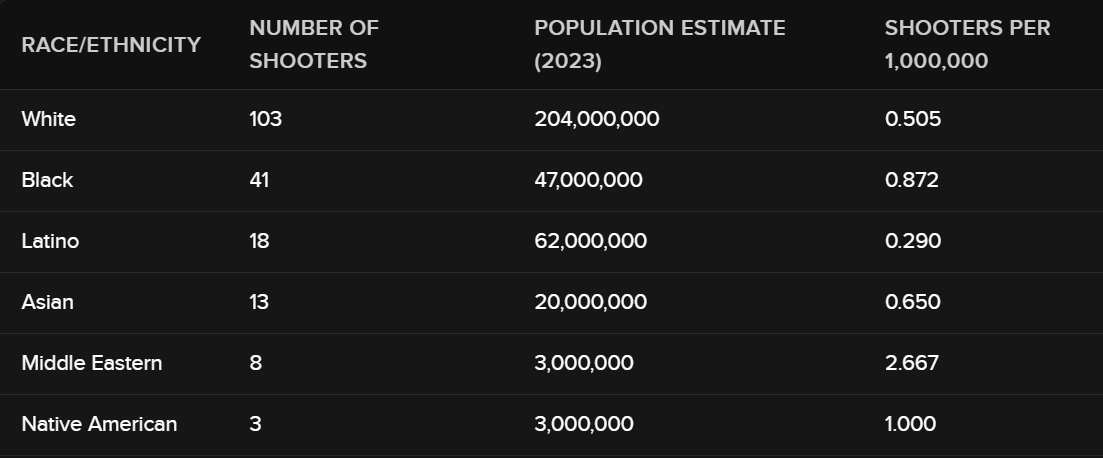
Task: Click the RACE/ETHNICITY column header
Action: point(111,45)
